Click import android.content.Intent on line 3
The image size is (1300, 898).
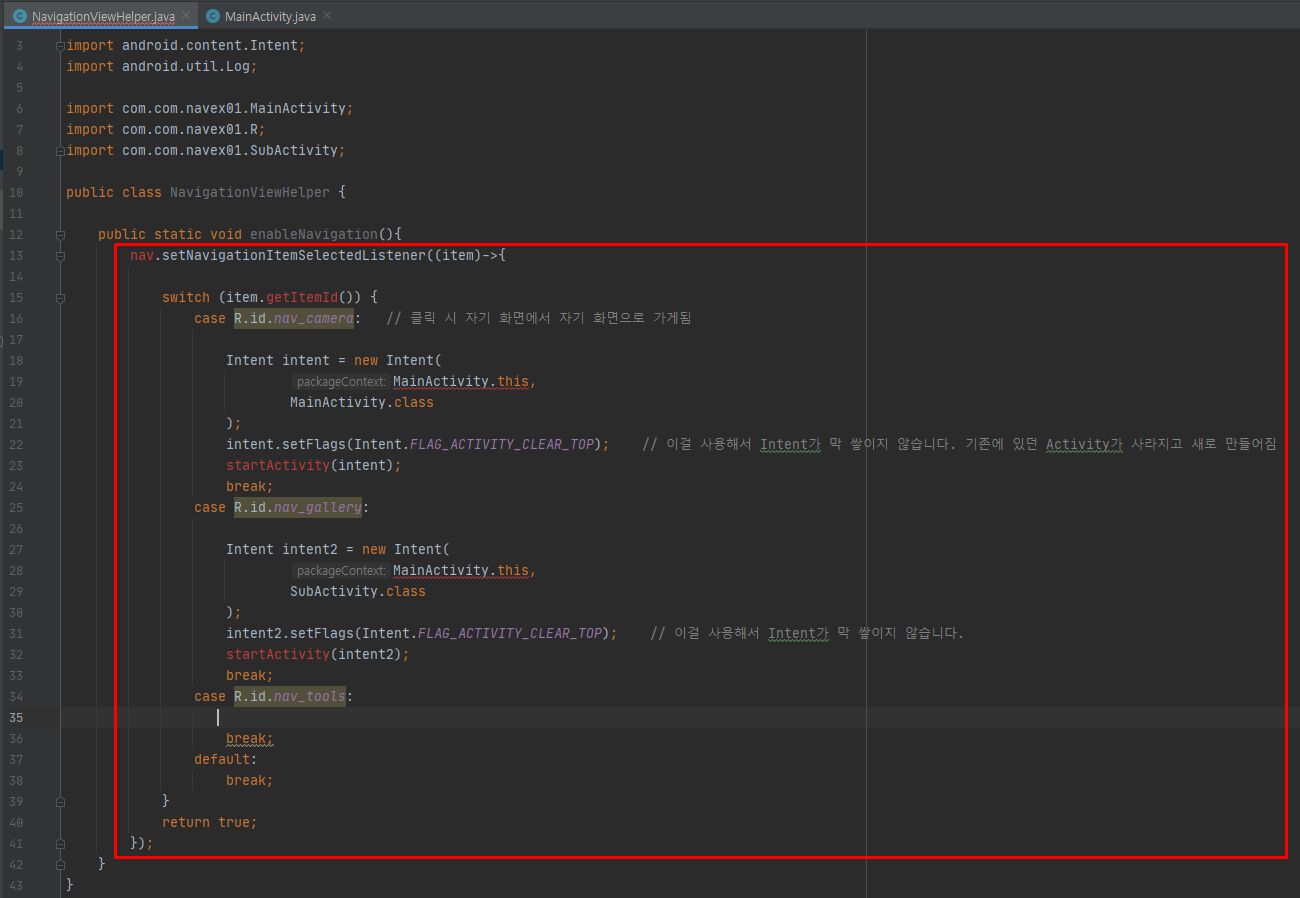(186, 46)
